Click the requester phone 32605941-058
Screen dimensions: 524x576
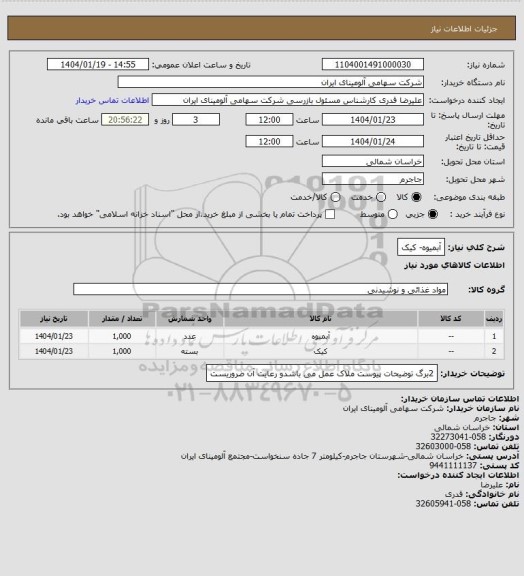(x=443, y=504)
